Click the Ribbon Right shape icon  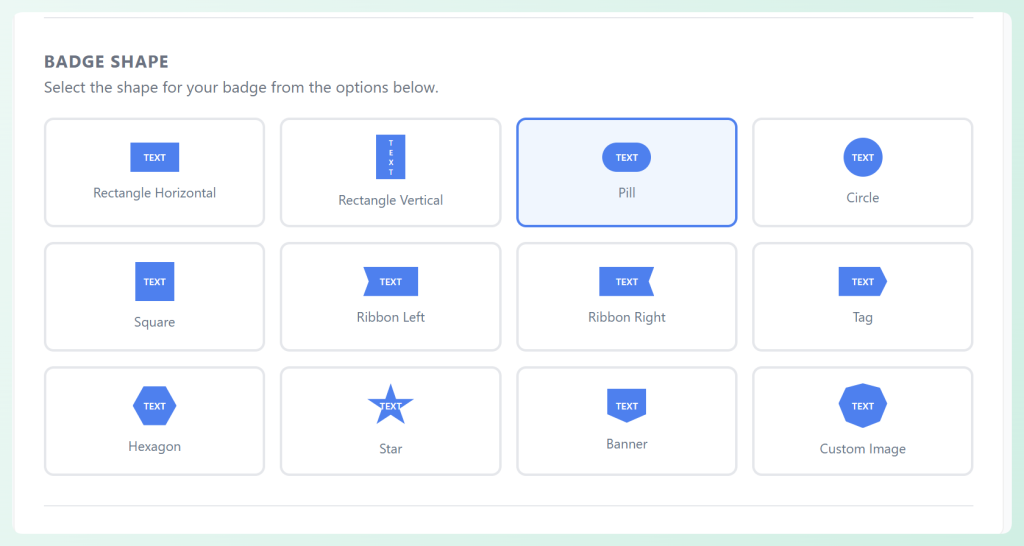point(626,281)
